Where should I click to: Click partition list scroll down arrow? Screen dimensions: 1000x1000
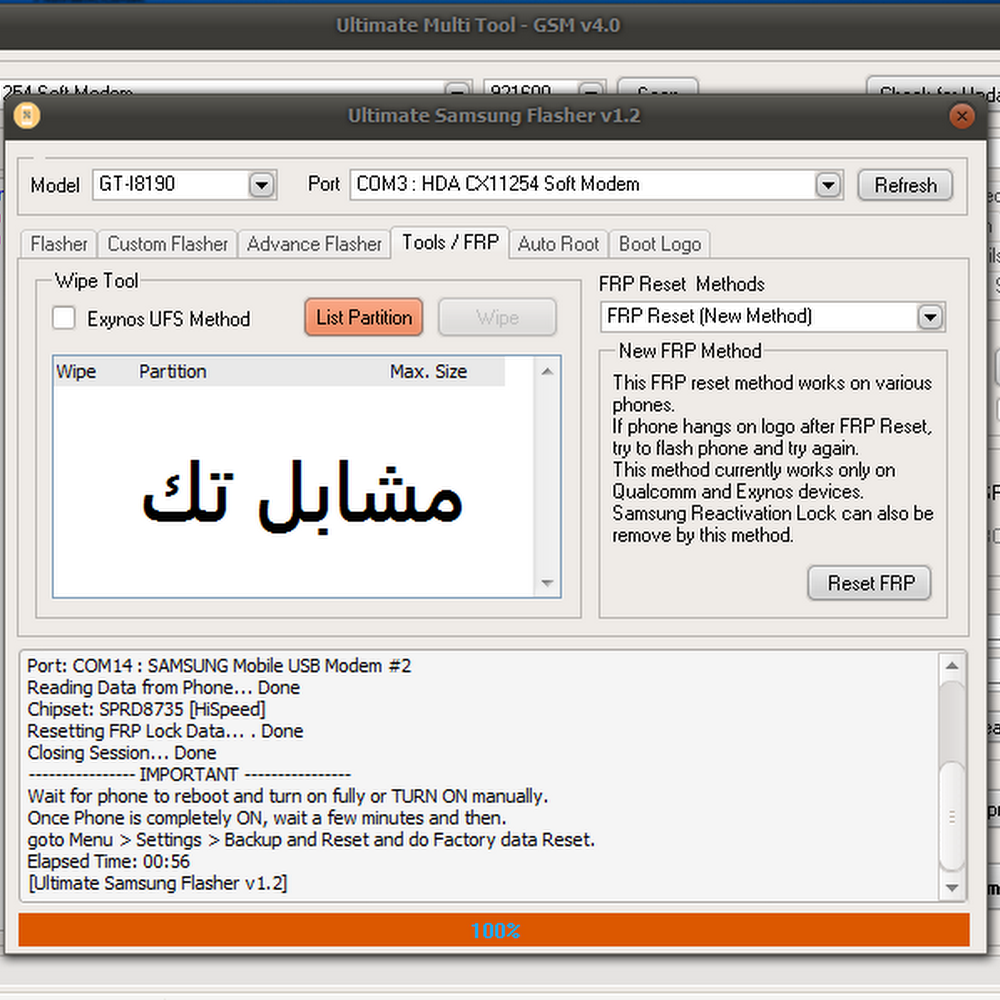pos(547,582)
